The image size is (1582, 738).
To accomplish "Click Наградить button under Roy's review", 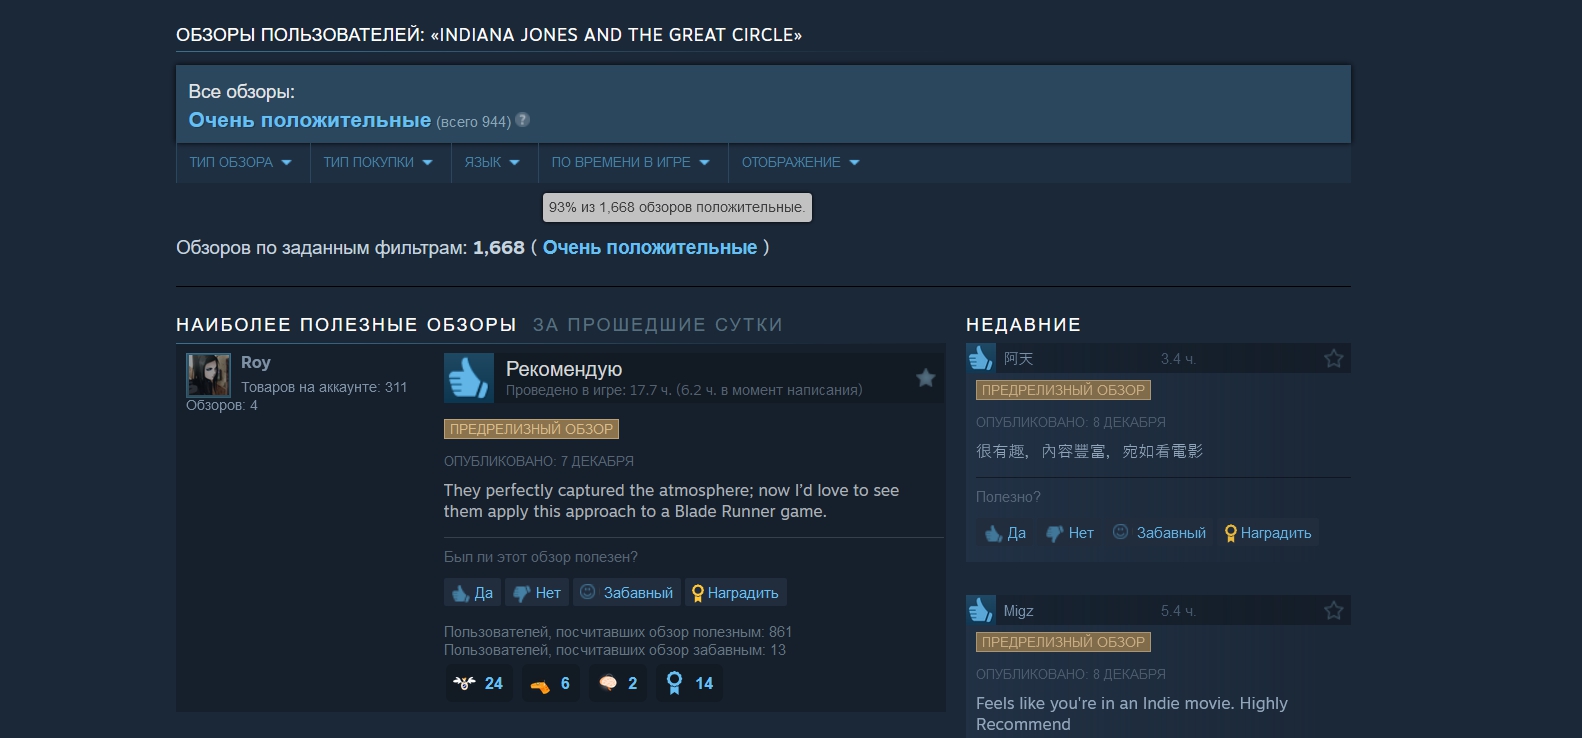I will (x=735, y=593).
